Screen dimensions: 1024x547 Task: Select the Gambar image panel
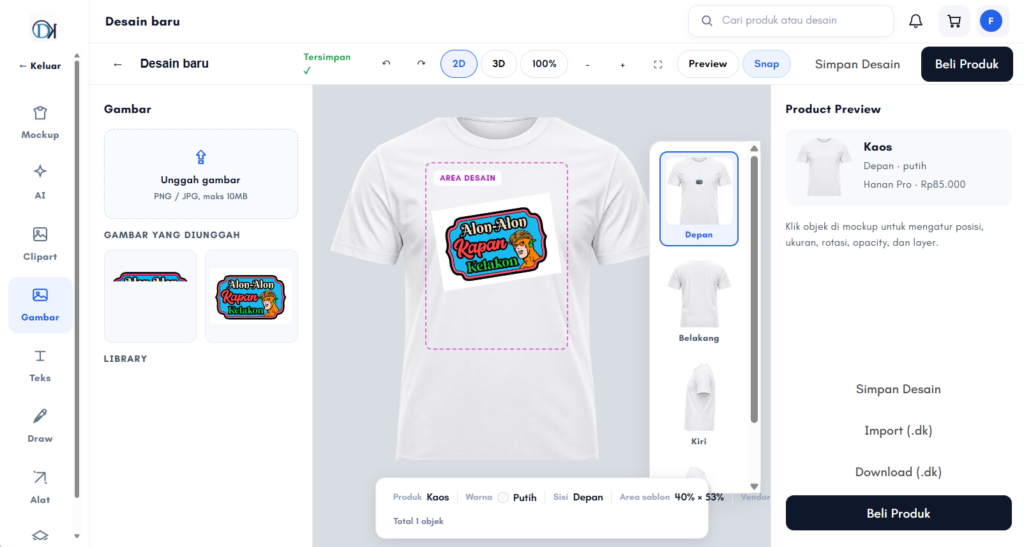(x=40, y=305)
